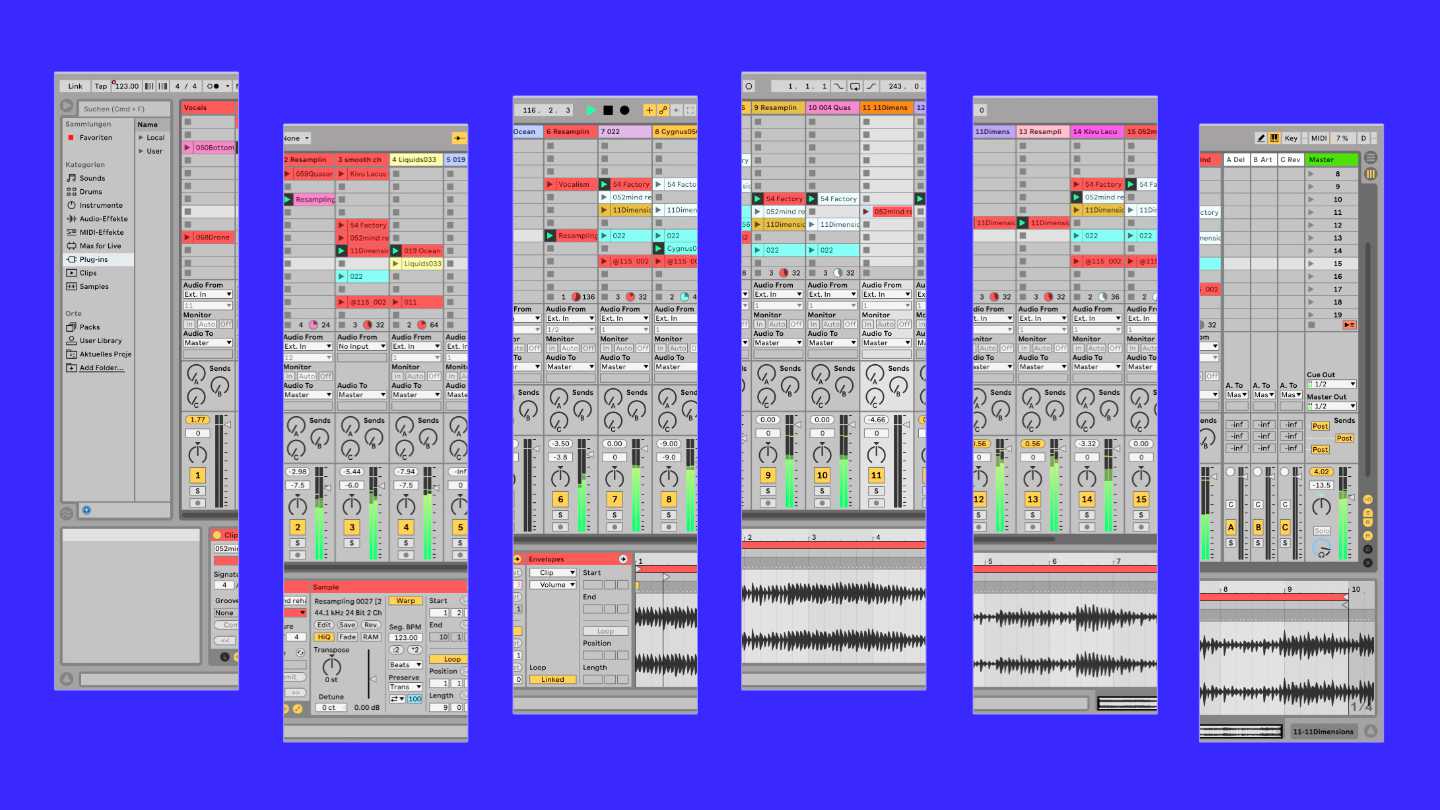Viewport: 1440px width, 810px height.
Task: Open the Master Out dropdown
Action: tap(1331, 406)
